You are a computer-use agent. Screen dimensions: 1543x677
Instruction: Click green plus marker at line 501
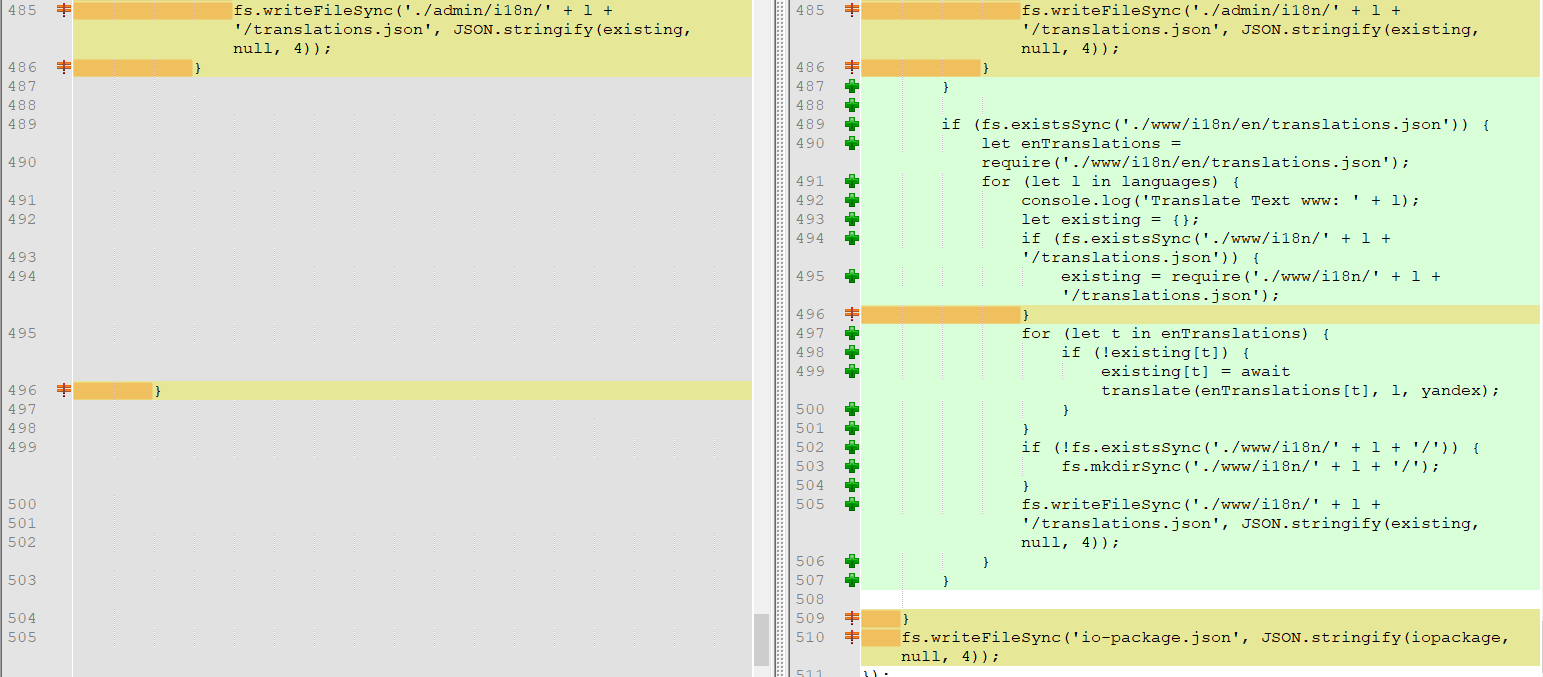pos(852,428)
